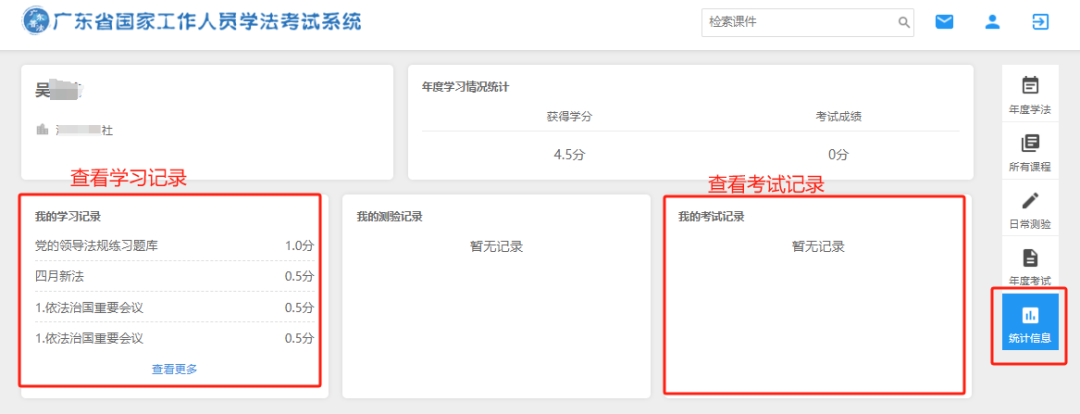Open 年度考试 in the sidebar
The image size is (1080, 414).
pos(1029,267)
